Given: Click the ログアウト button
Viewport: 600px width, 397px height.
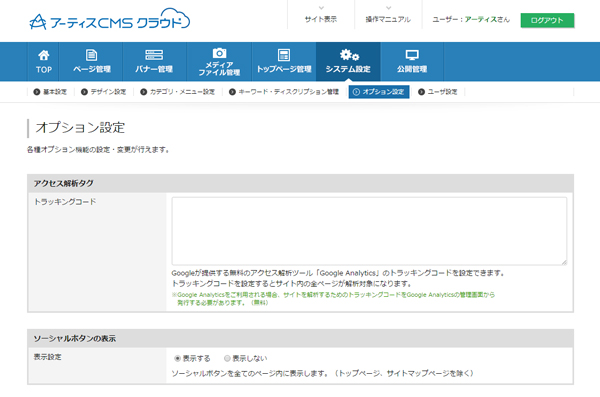Looking at the screenshot, I should [x=547, y=20].
